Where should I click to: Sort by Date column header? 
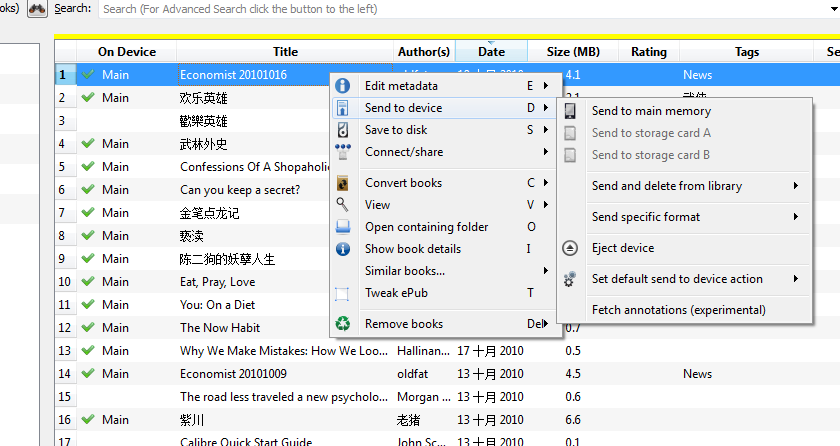491,51
